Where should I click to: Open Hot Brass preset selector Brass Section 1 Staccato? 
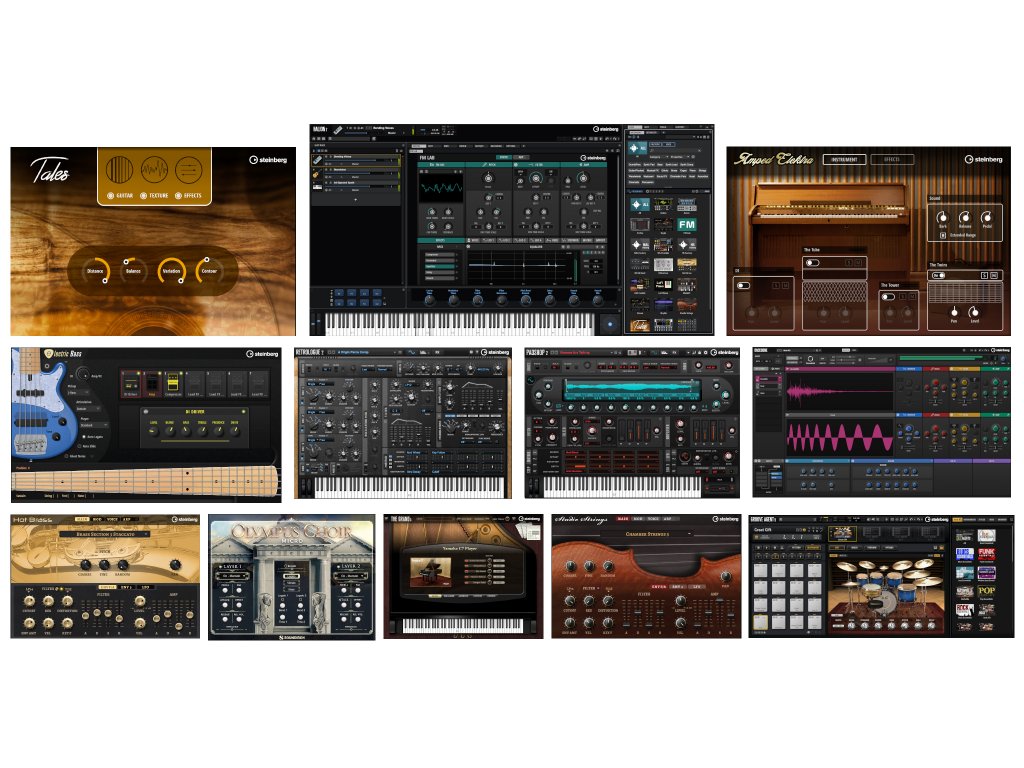coord(104,534)
